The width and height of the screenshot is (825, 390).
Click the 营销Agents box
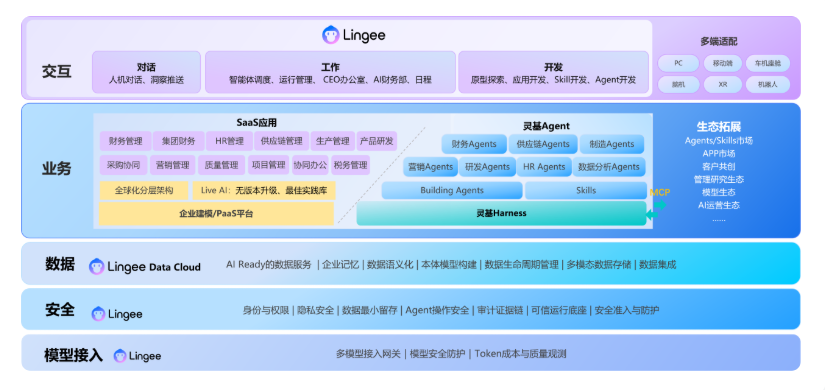(430, 167)
